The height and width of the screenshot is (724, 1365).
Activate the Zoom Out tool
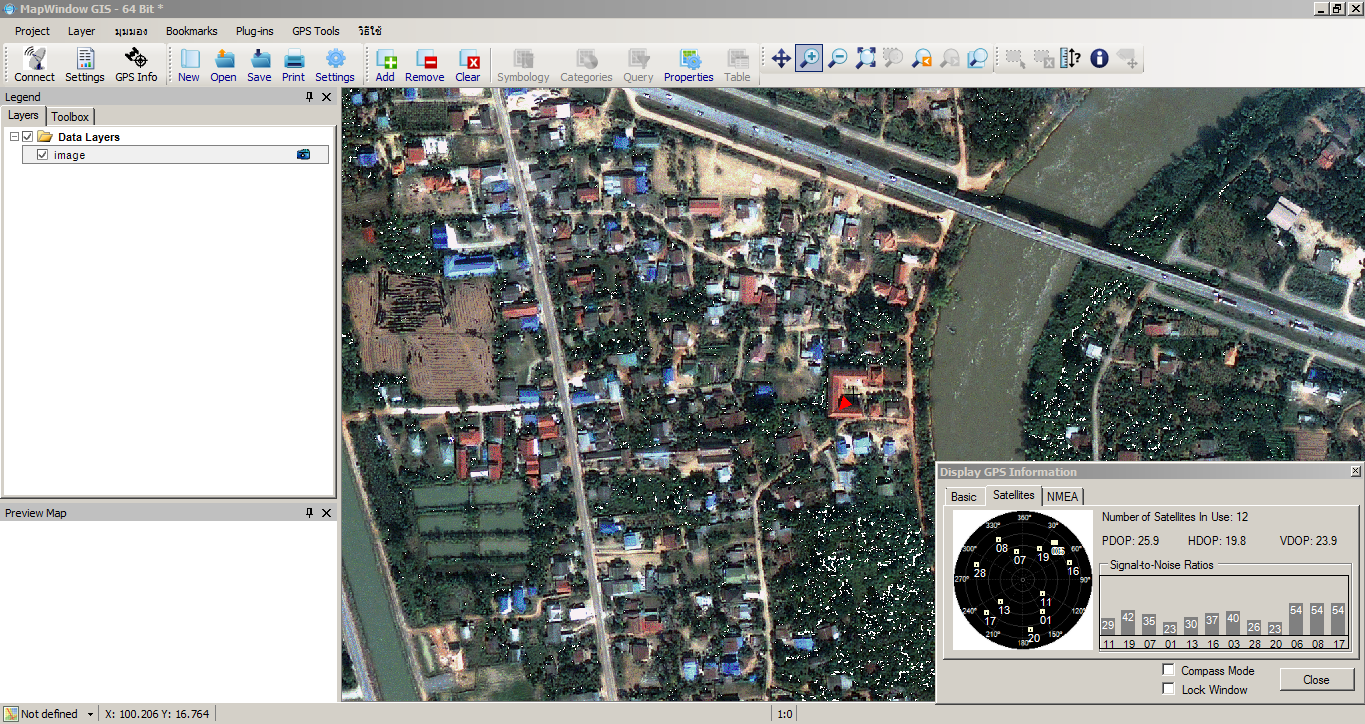(838, 58)
